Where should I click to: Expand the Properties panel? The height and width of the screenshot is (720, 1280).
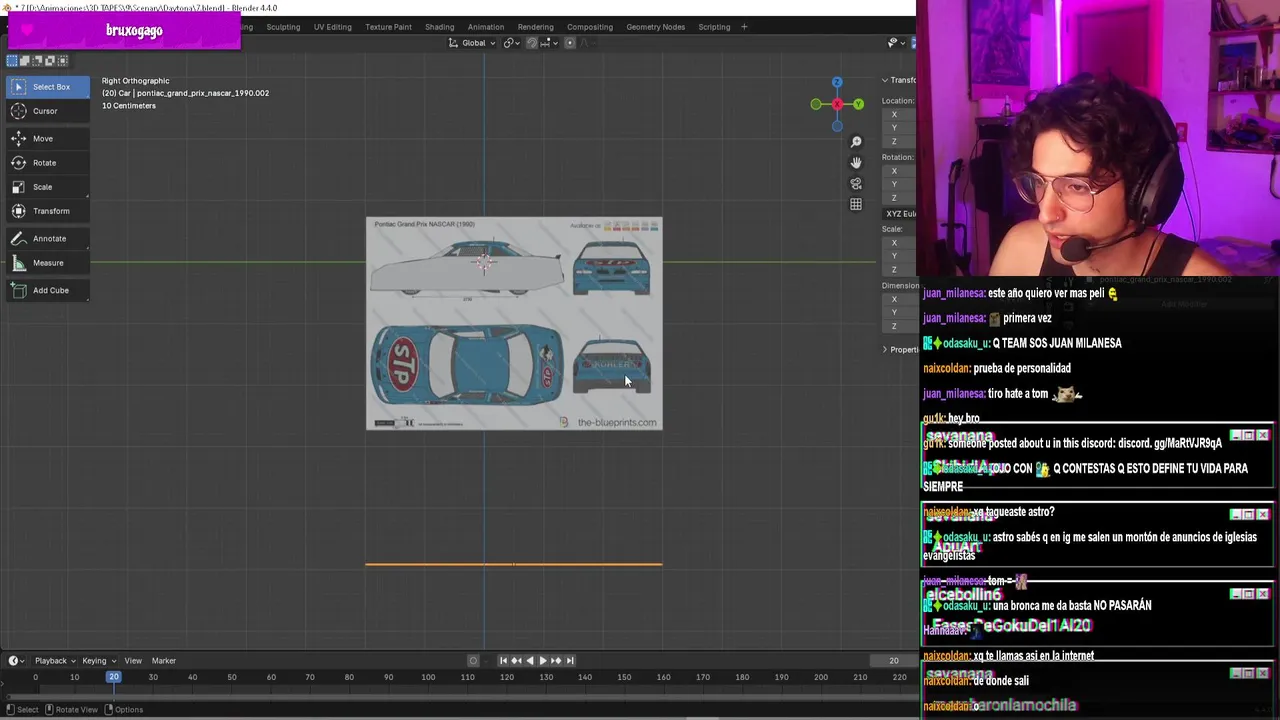(x=898, y=349)
